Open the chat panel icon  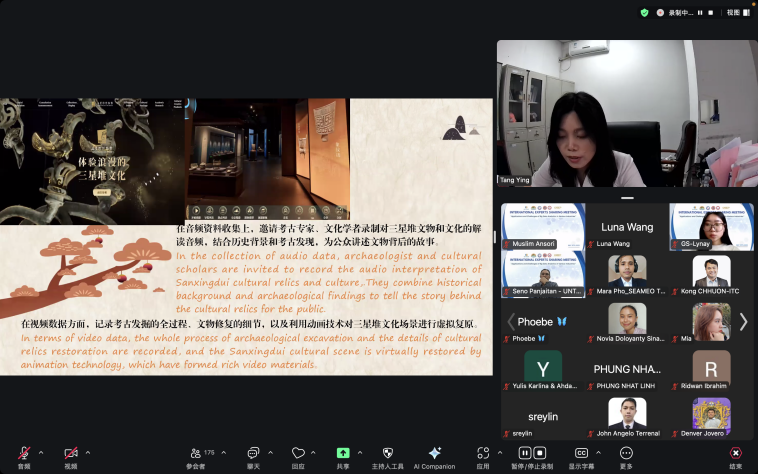(253, 453)
